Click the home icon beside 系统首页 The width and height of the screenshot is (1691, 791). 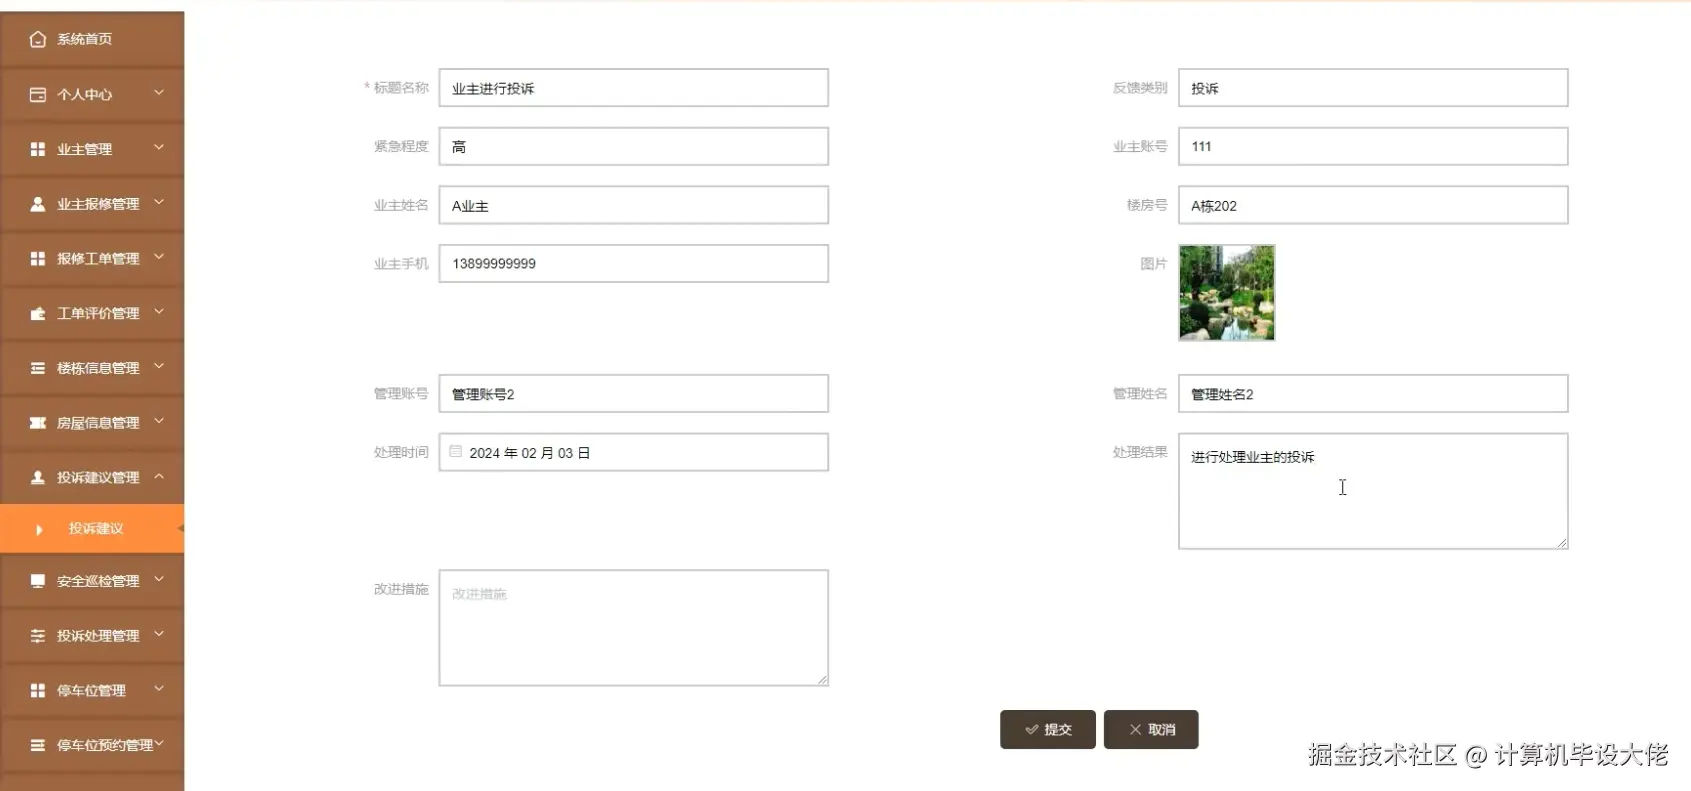click(38, 39)
